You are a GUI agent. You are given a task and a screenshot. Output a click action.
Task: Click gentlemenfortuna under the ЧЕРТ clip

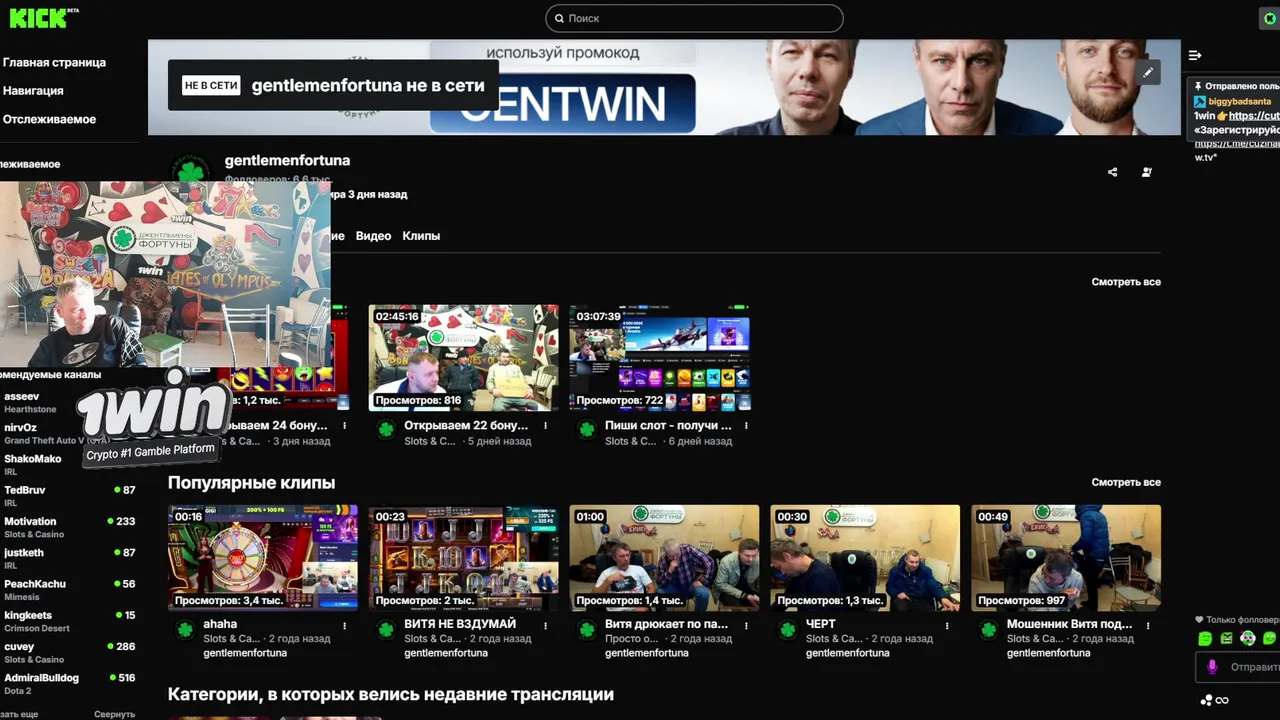pyautogui.click(x=847, y=653)
